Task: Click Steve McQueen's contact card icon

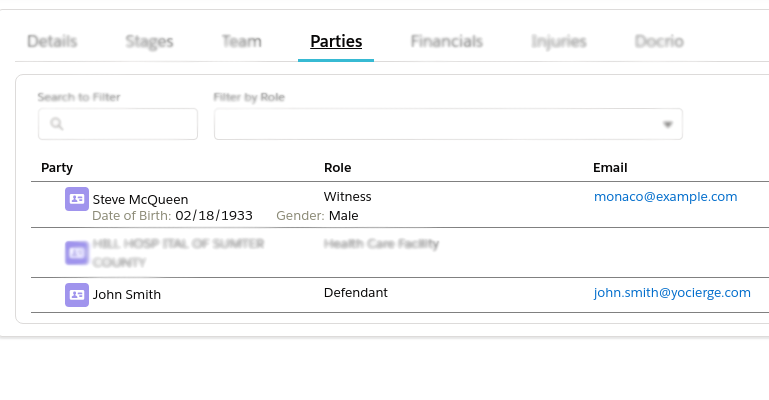Action: [x=77, y=199]
